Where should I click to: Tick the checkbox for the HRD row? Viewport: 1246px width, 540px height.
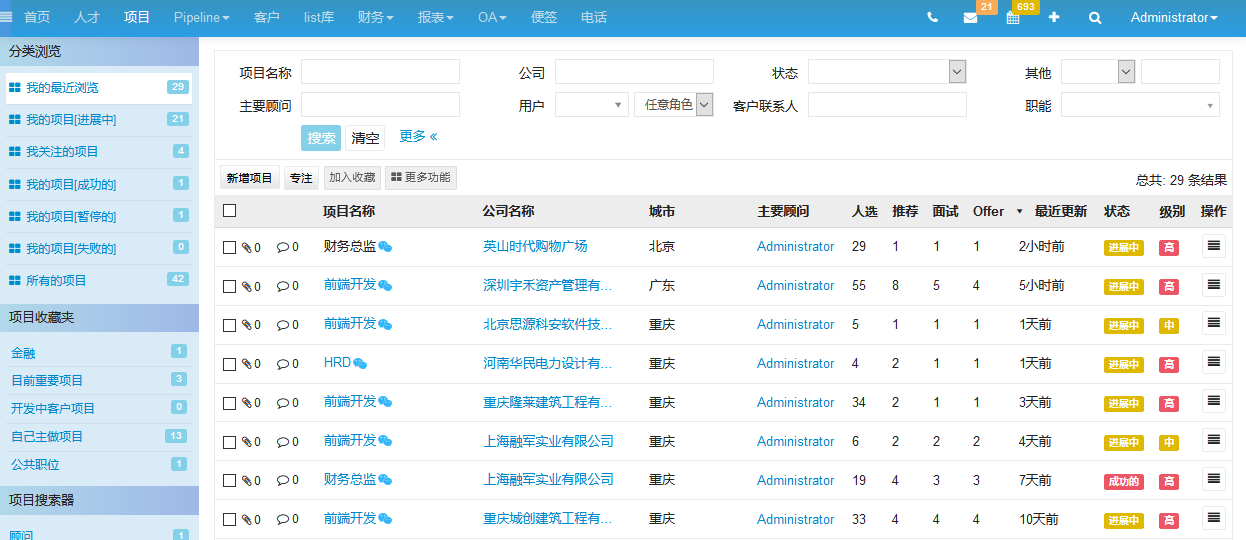[x=230, y=364]
